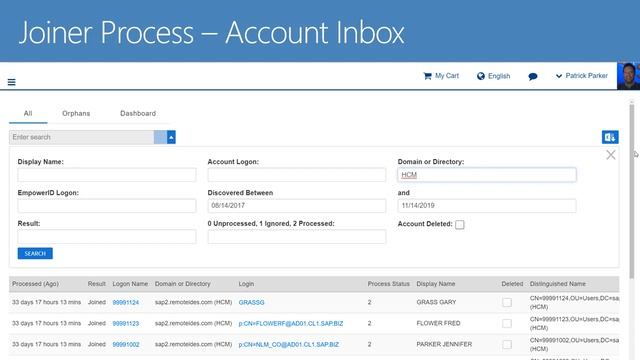The width and height of the screenshot is (640, 360).
Task: Change language from English
Action: [499, 76]
